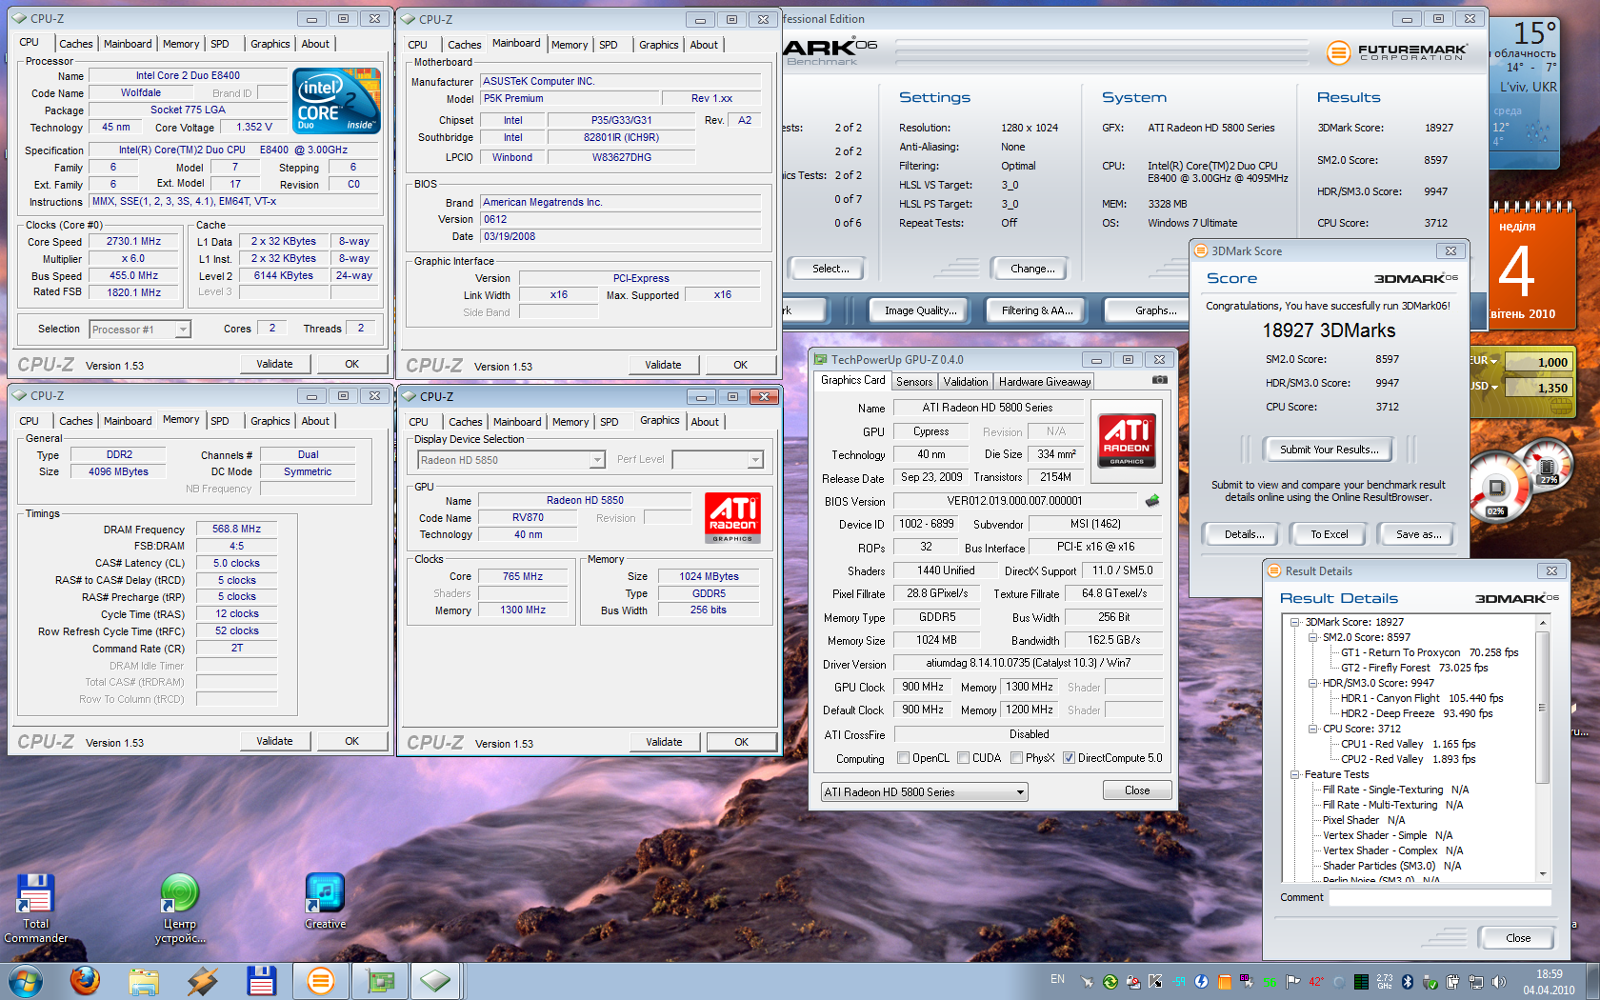Enable the PhysX checkbox in GPU-Z
Viewport: 1600px width, 1000px height.
click(x=1017, y=758)
